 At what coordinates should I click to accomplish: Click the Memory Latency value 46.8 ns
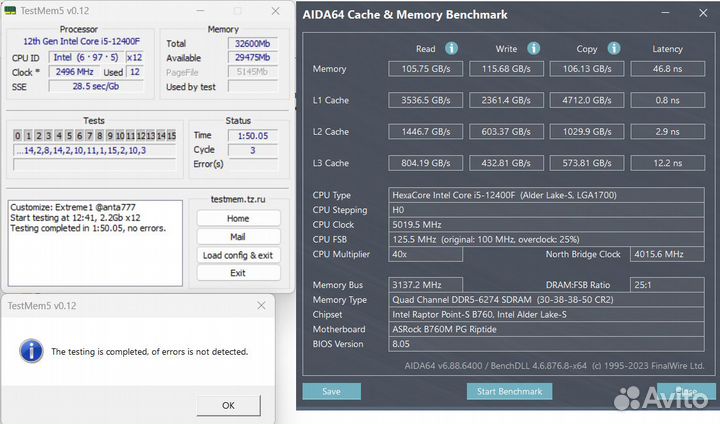click(x=668, y=69)
